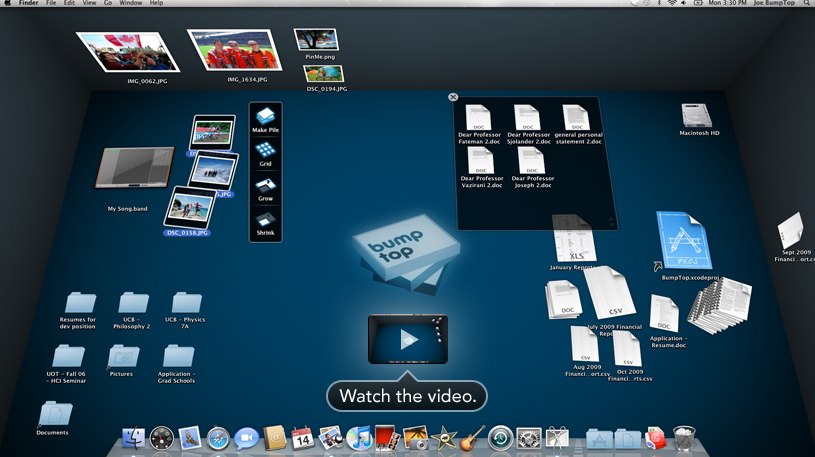Select Dear Professor Vazirani 2.doc
This screenshot has width=815, height=457.
click(481, 167)
